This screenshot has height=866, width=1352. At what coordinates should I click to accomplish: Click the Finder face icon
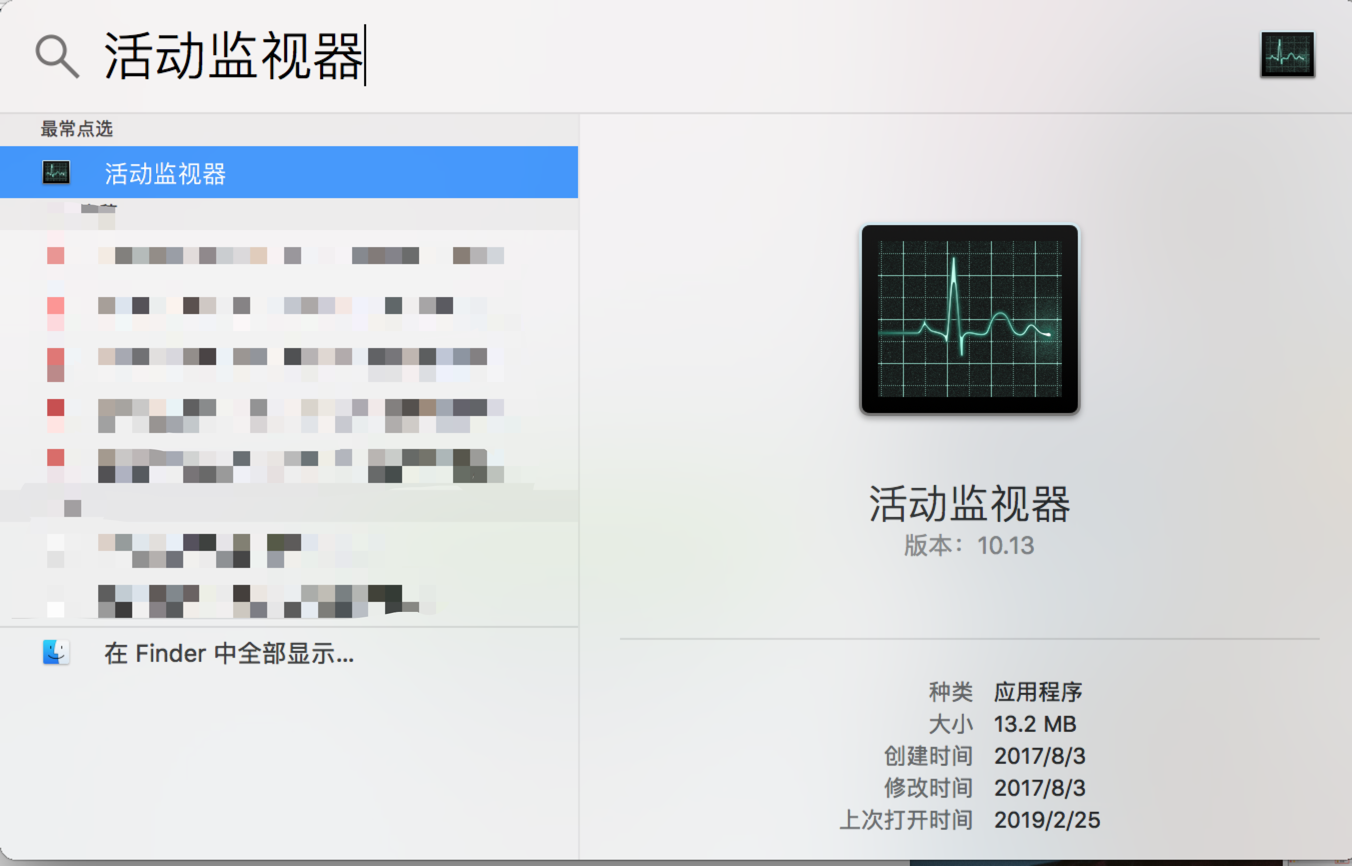[x=56, y=653]
